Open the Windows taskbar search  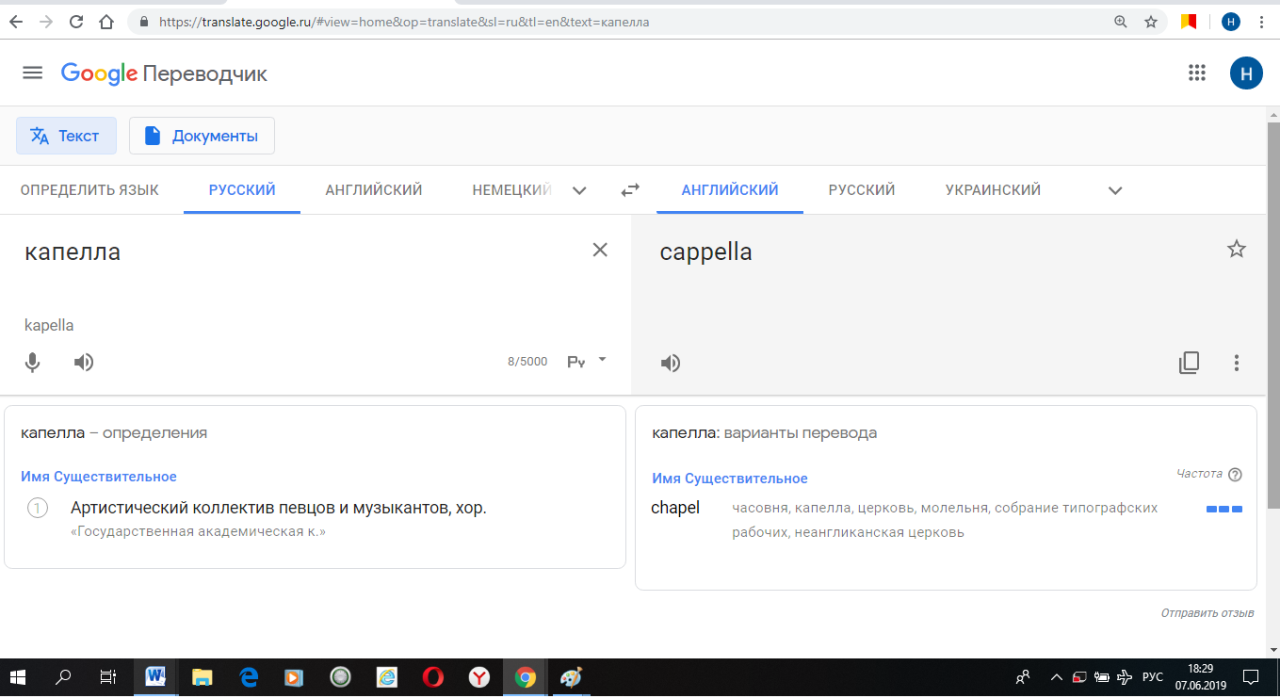(63, 677)
